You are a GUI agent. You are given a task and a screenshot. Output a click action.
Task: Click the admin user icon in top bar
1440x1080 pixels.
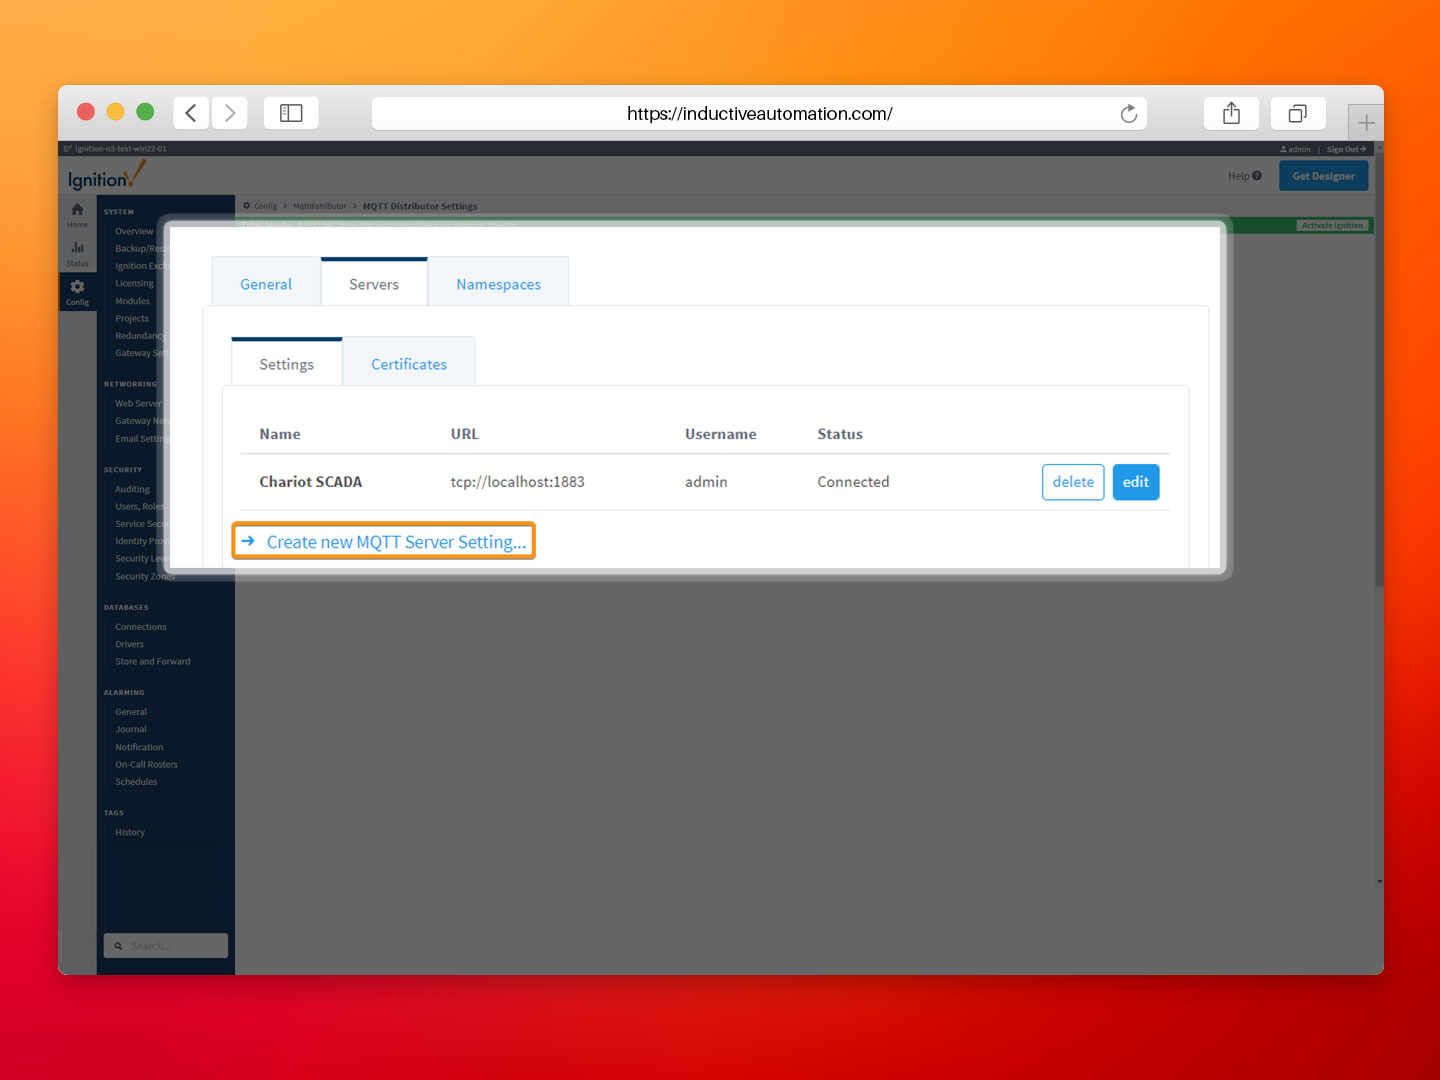click(x=1285, y=148)
